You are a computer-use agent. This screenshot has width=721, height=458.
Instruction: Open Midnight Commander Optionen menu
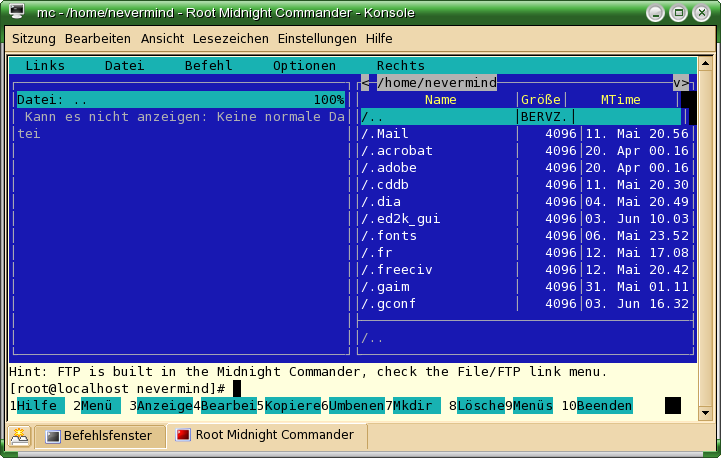(304, 66)
